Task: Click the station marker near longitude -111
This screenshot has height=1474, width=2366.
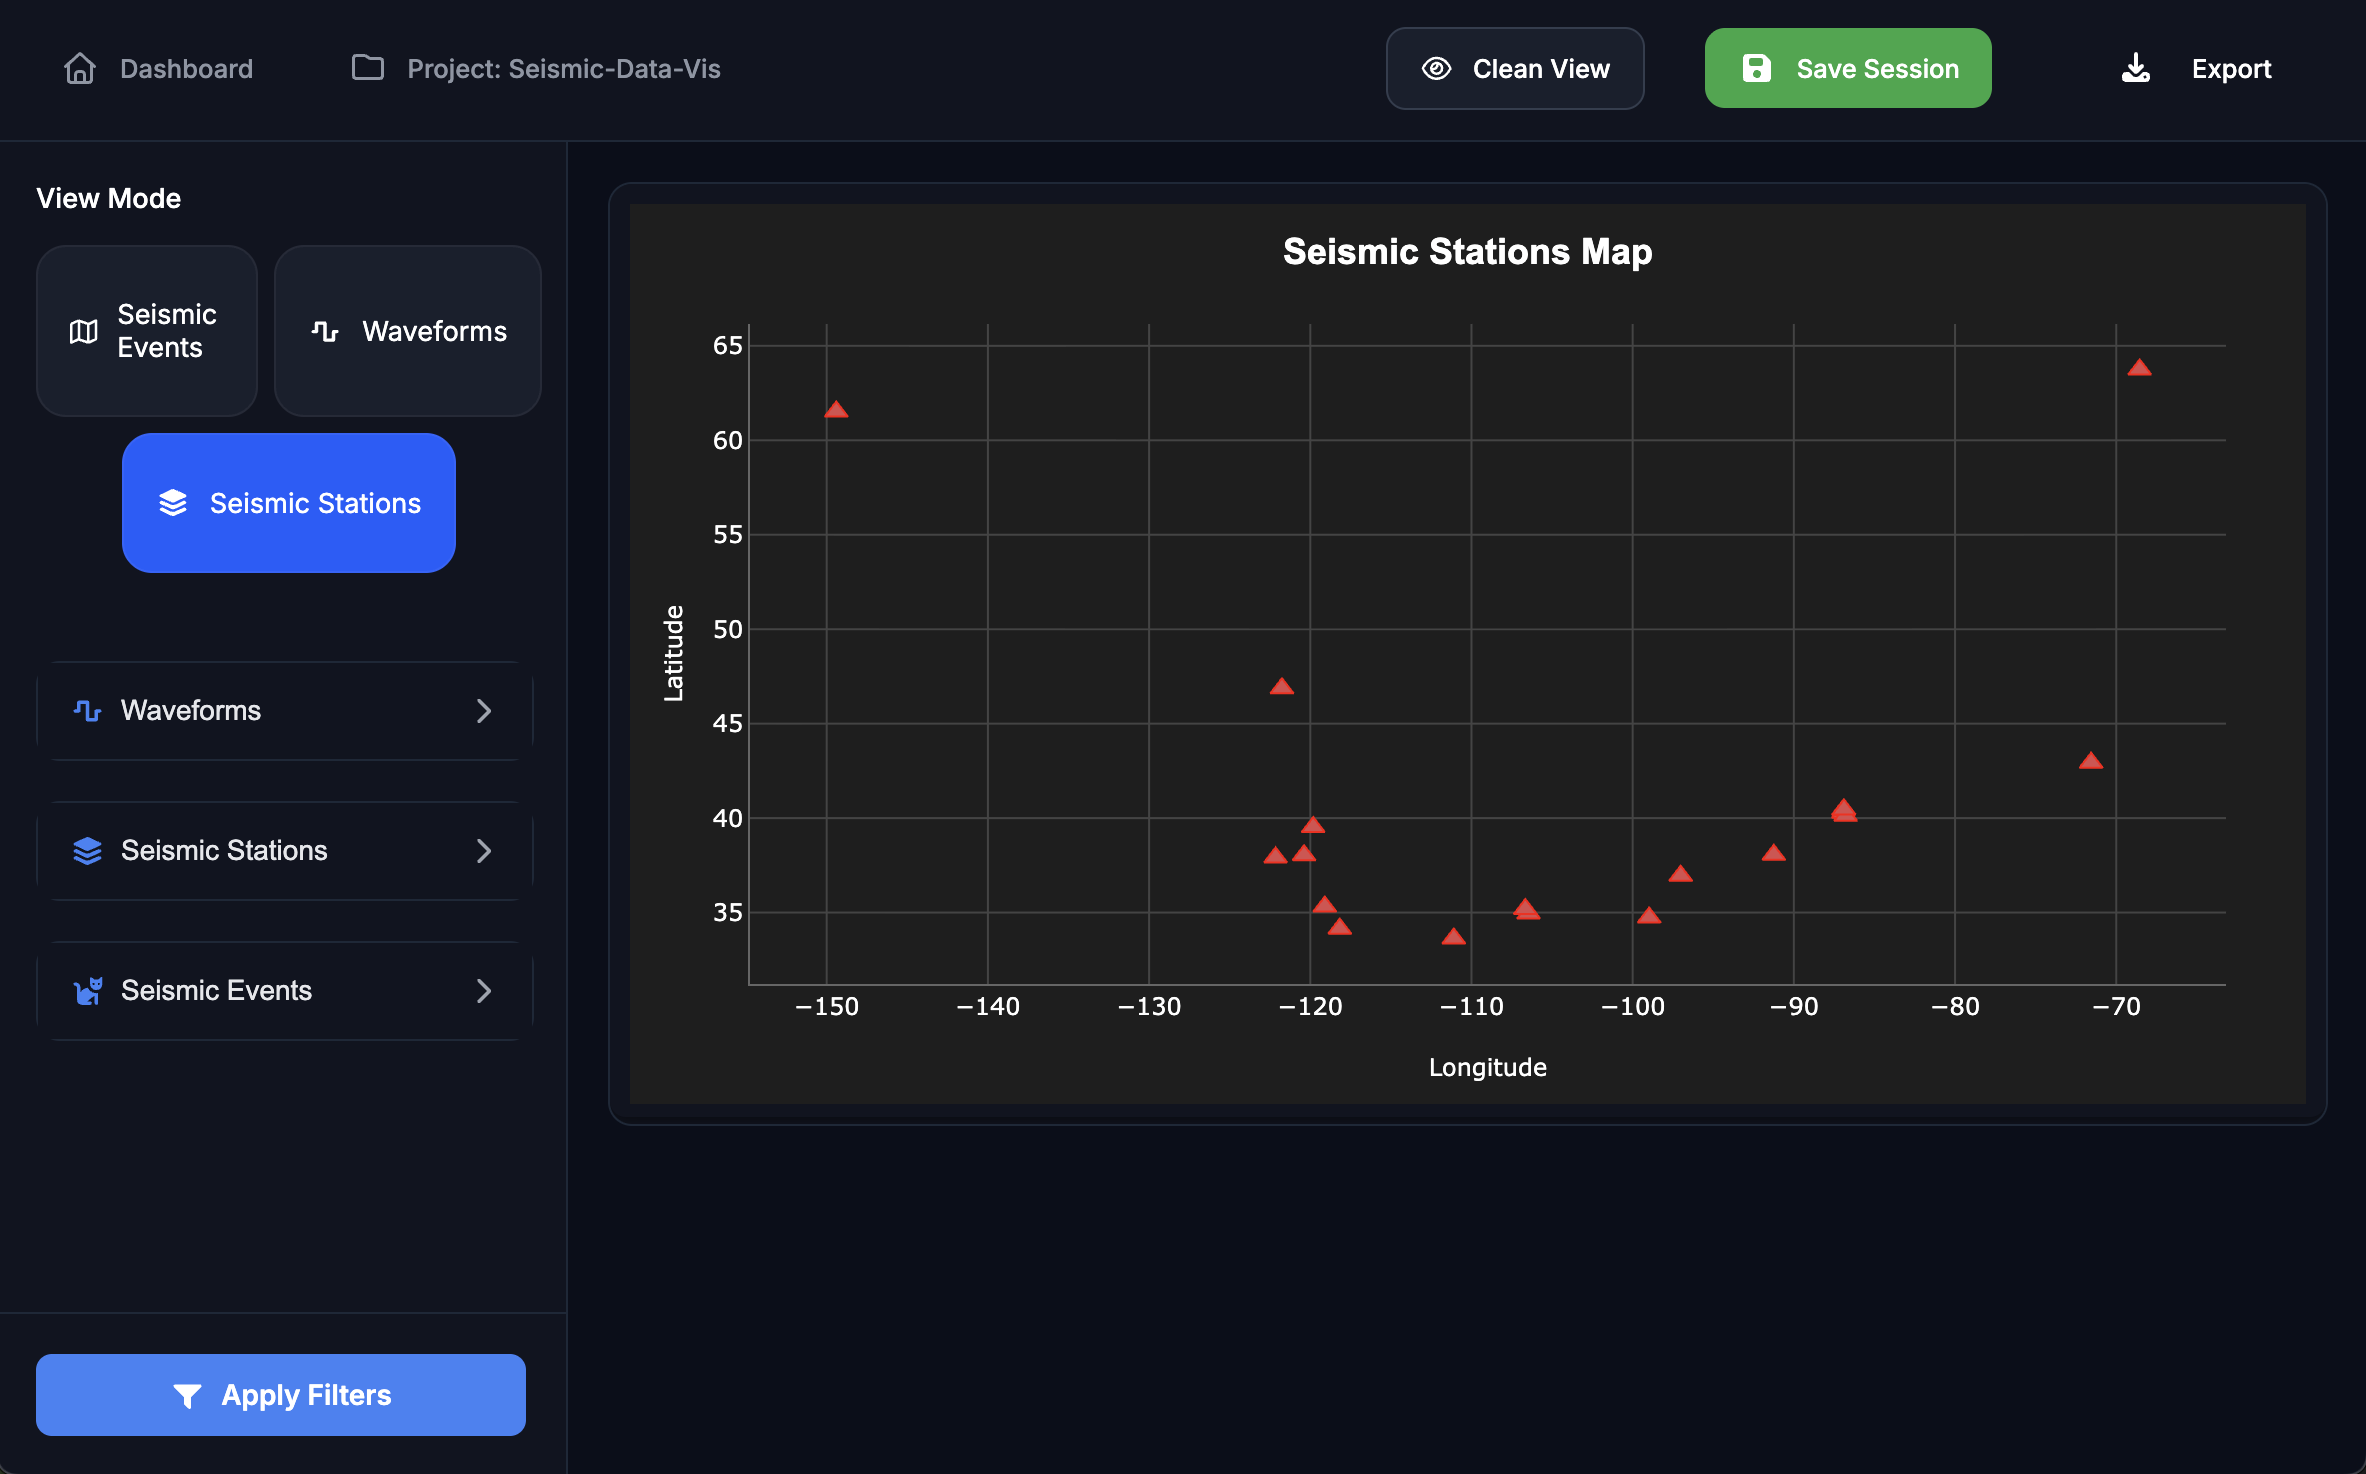Action: point(1453,937)
